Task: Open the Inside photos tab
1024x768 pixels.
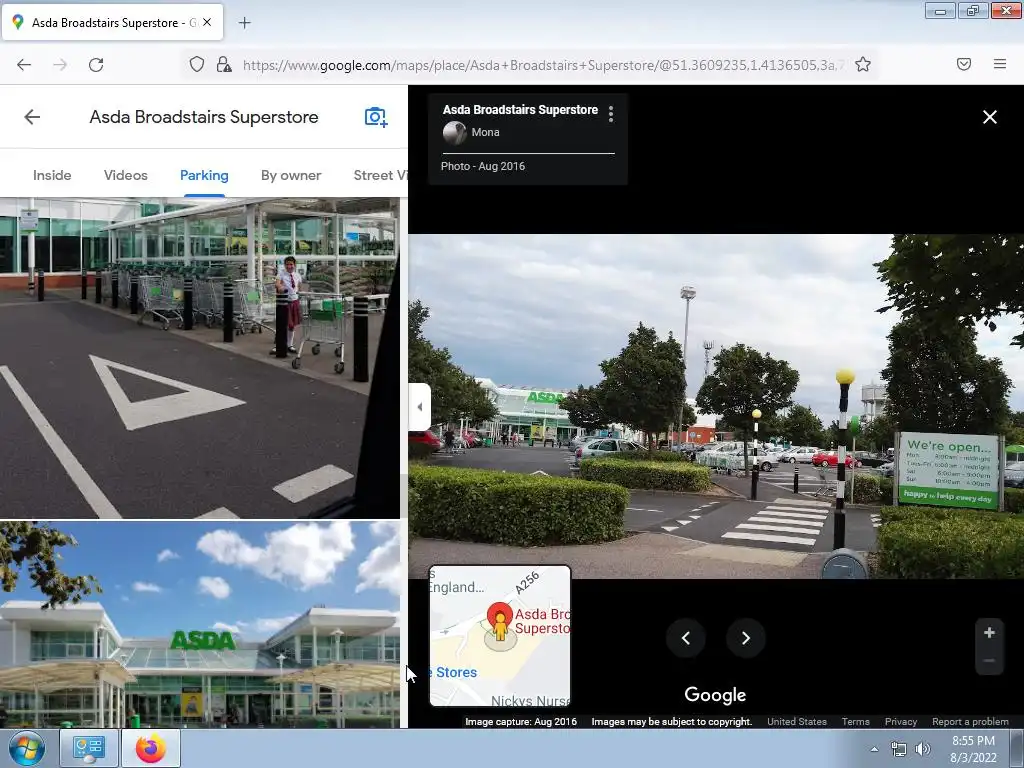Action: (52, 175)
